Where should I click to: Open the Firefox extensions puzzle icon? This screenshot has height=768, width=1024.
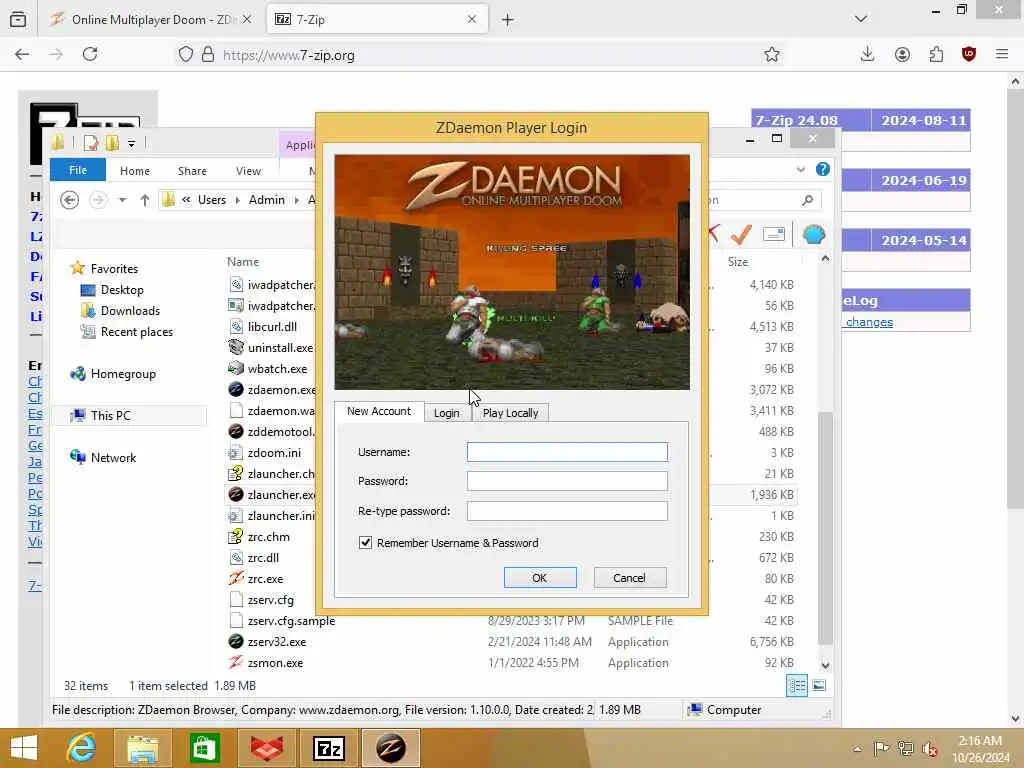tap(936, 55)
